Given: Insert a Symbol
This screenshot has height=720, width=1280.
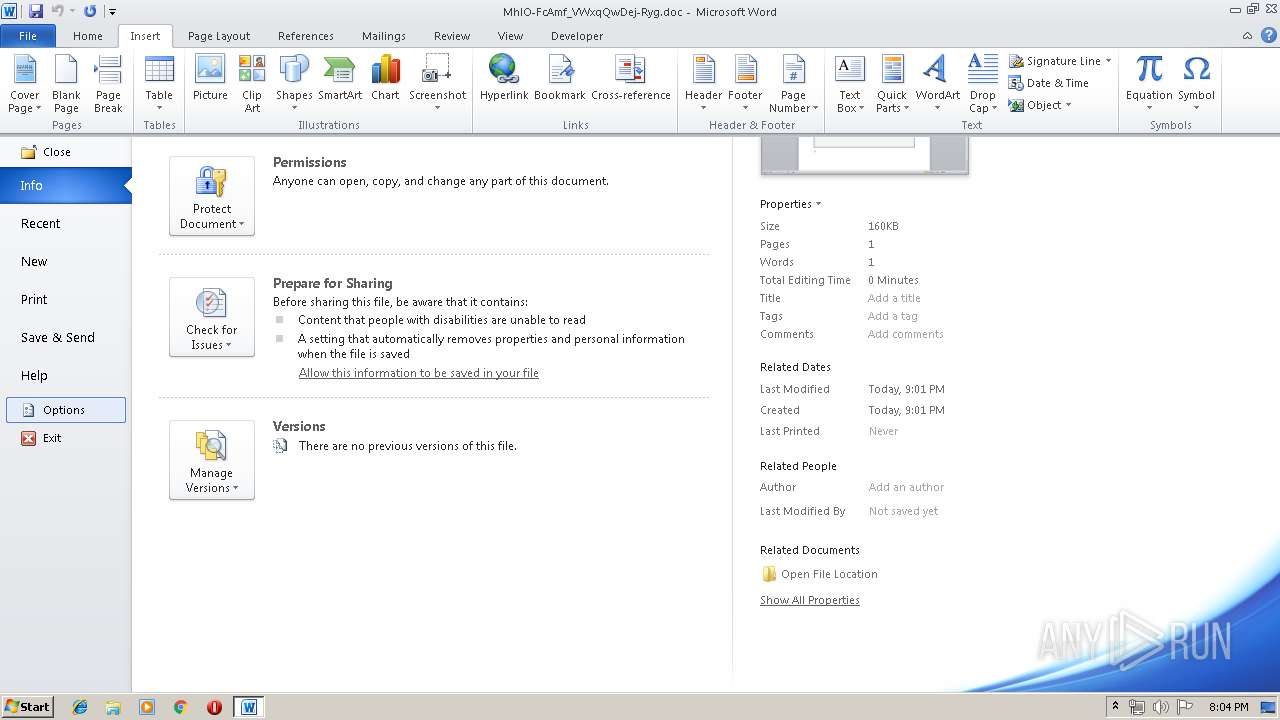Looking at the screenshot, I should pyautogui.click(x=1196, y=84).
